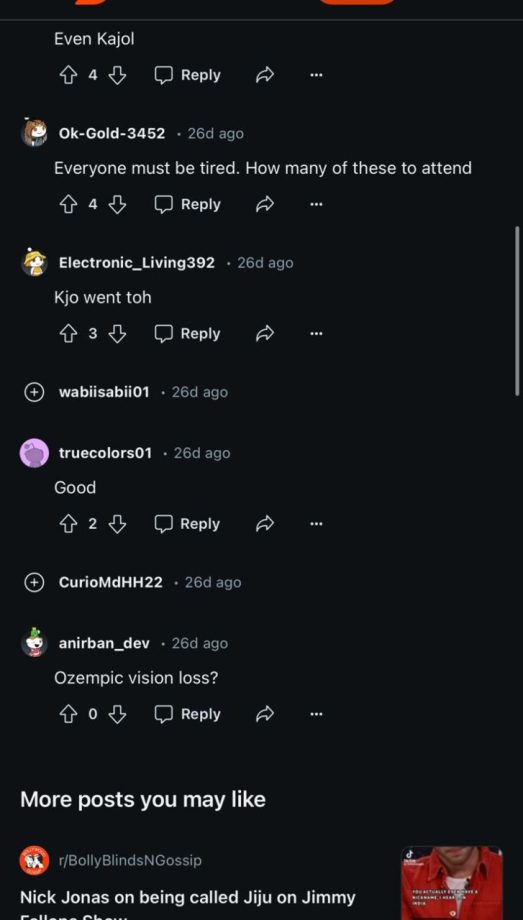Visit r/BollyBlindsNGossip community link

130,860
